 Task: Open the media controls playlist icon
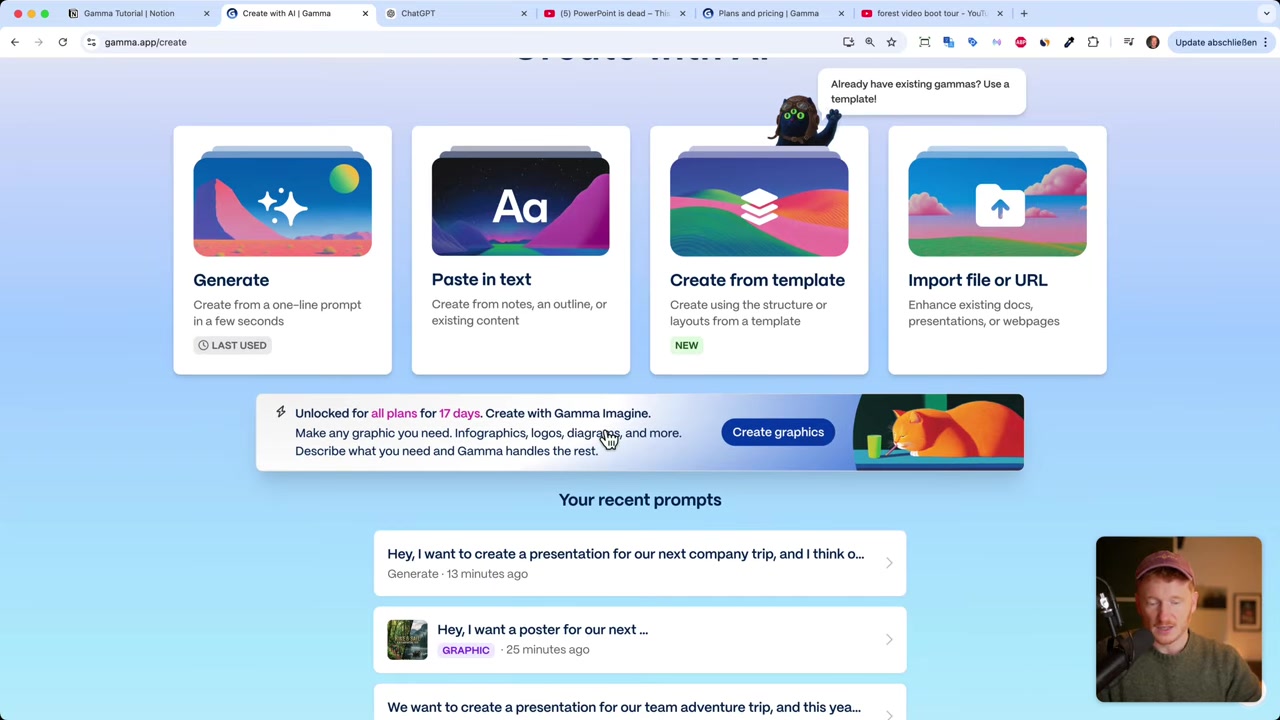1128,42
